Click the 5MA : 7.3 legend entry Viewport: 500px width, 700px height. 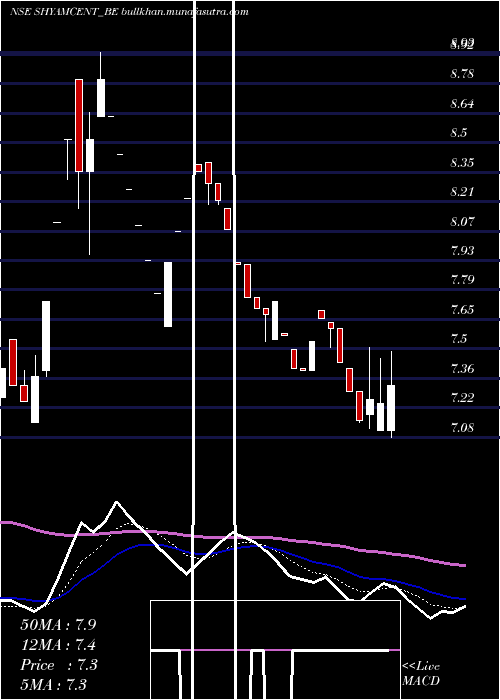tap(53, 684)
